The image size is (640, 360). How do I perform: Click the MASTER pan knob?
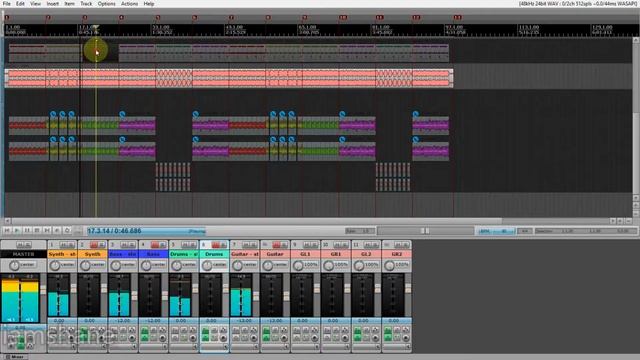pyautogui.click(x=14, y=266)
